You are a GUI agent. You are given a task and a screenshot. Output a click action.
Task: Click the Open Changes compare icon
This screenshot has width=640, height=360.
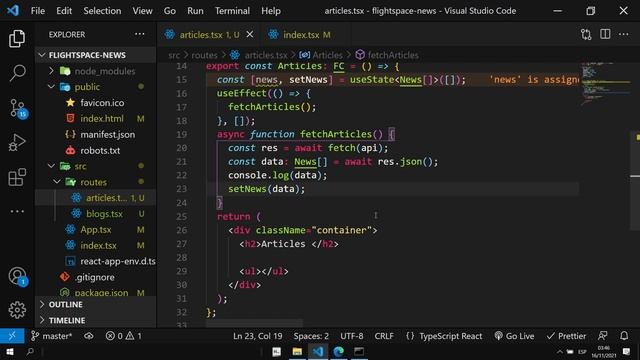586,35
